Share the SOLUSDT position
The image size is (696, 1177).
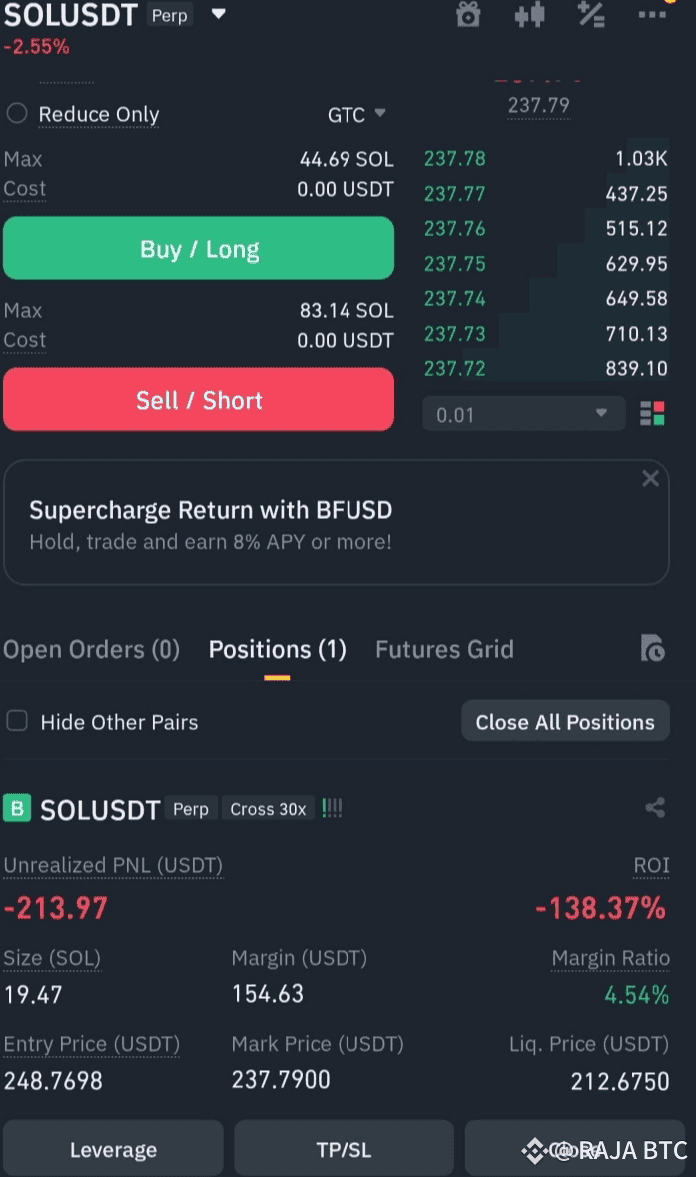coord(655,808)
